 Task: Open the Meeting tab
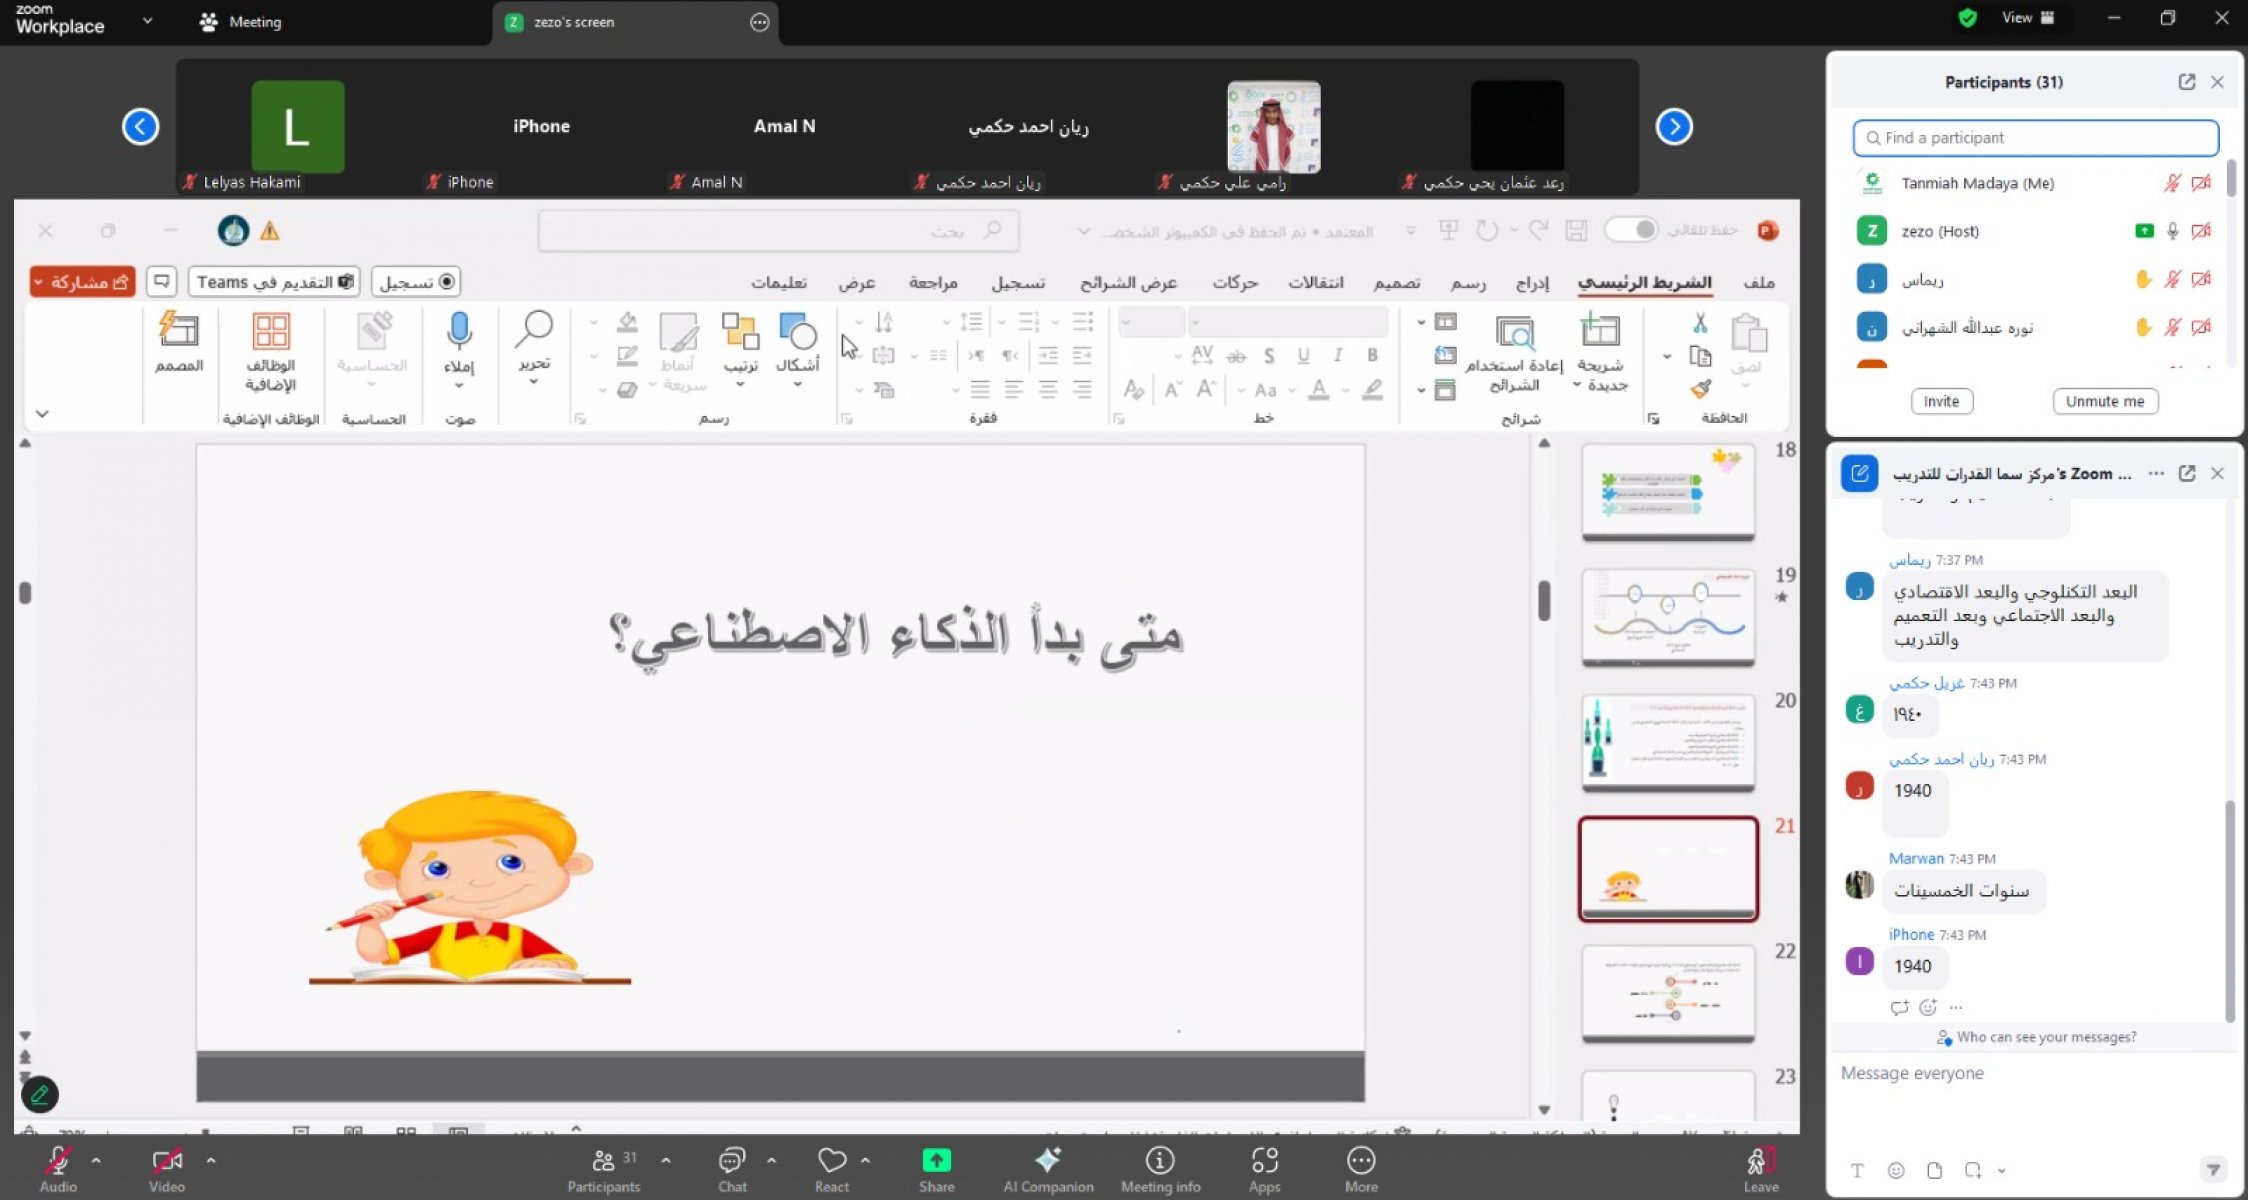point(241,22)
